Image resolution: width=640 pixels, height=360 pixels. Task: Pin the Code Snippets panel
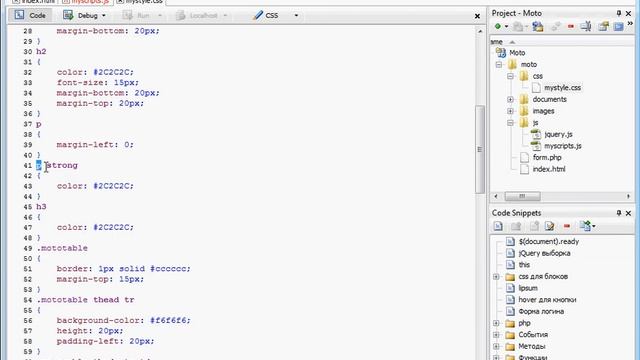coord(619,213)
